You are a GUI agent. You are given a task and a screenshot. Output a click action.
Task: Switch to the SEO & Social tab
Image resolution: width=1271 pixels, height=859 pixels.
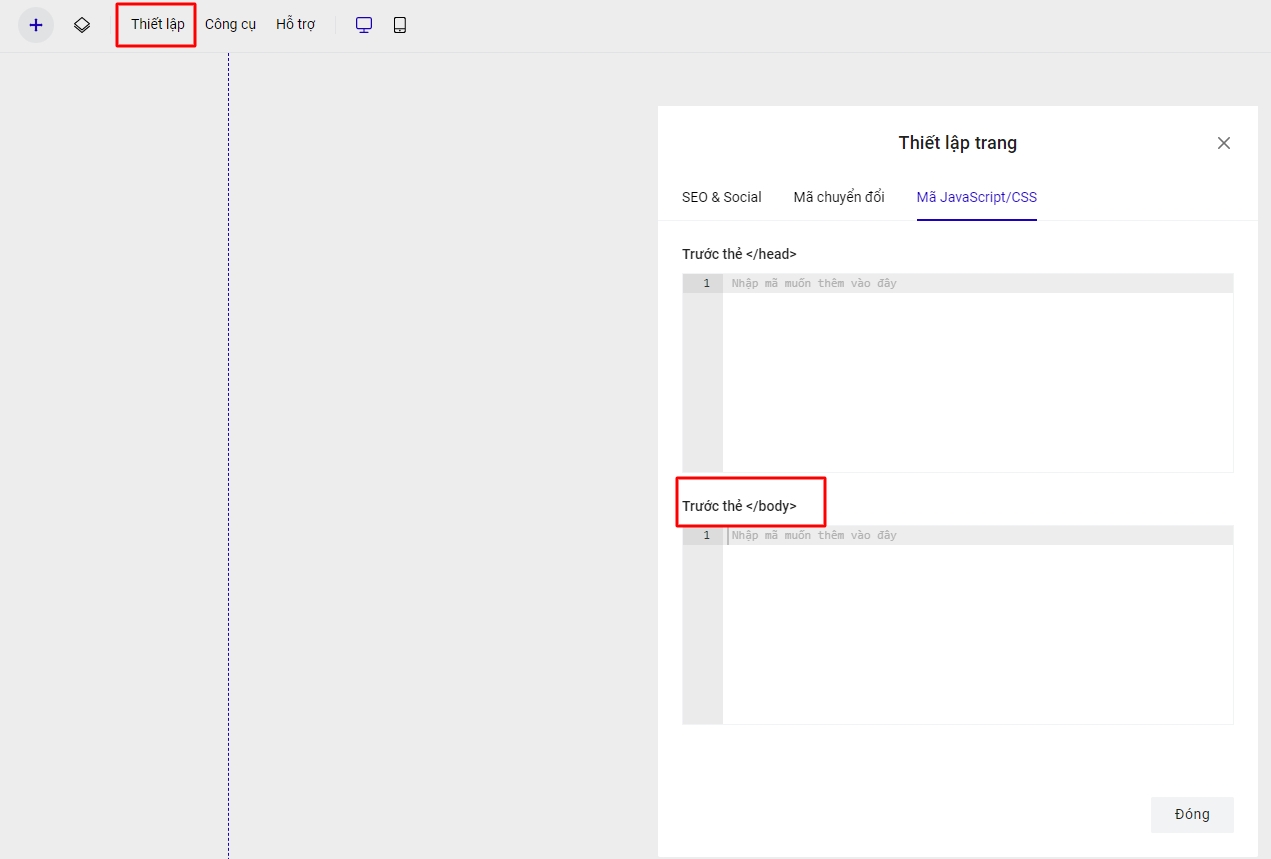[721, 197]
